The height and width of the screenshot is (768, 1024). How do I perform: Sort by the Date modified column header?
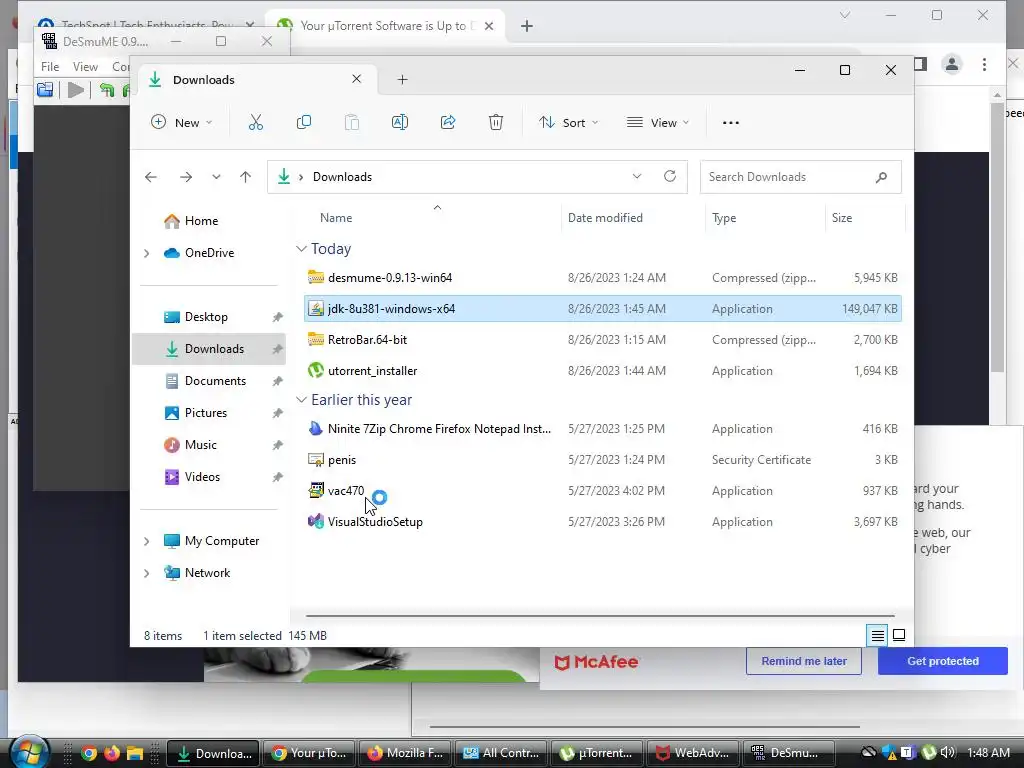[x=605, y=217]
